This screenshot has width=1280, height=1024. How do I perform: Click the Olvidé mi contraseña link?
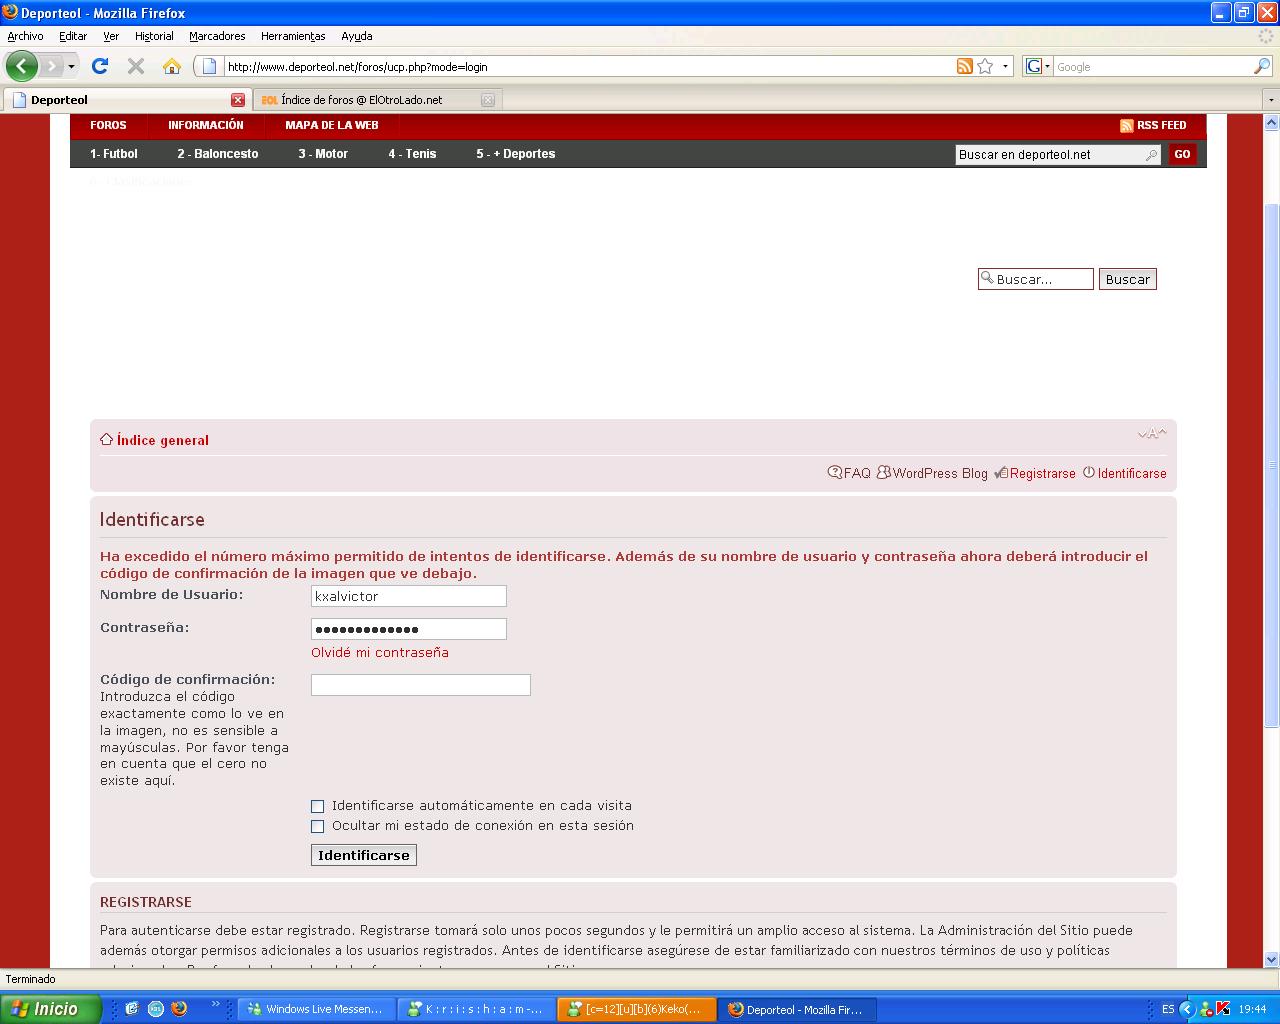coord(380,653)
